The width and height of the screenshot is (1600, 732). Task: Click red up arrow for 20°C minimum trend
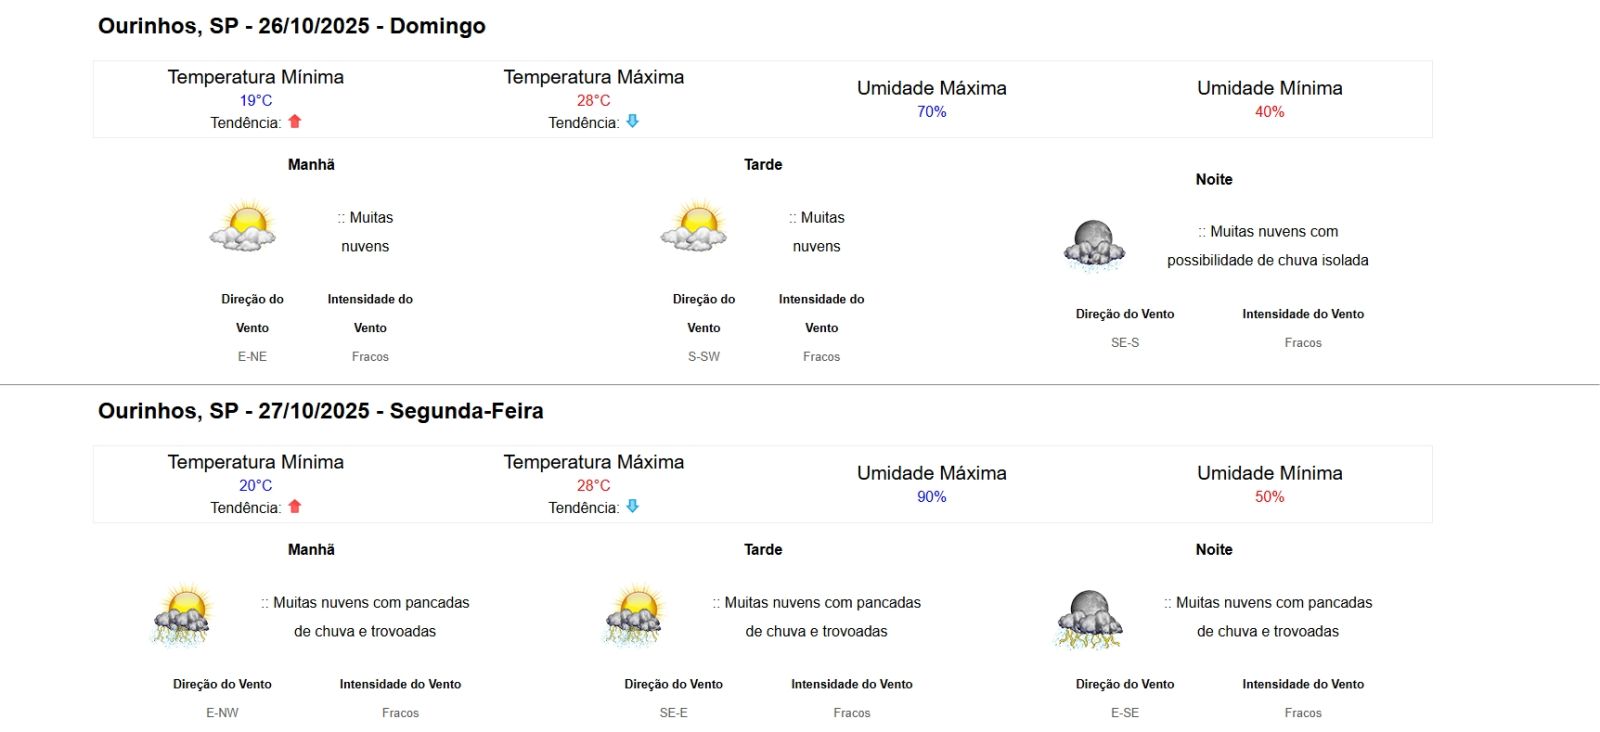[x=295, y=506]
